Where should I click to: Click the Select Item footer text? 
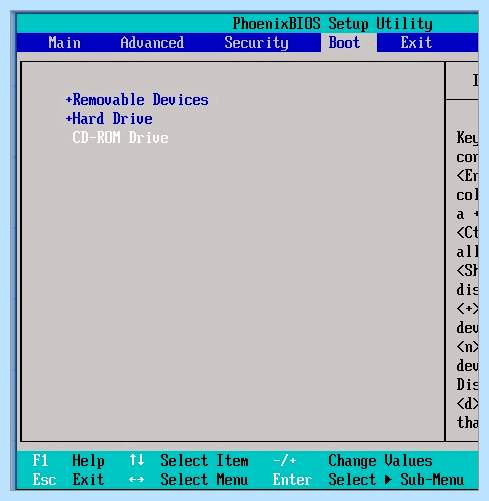(204, 461)
